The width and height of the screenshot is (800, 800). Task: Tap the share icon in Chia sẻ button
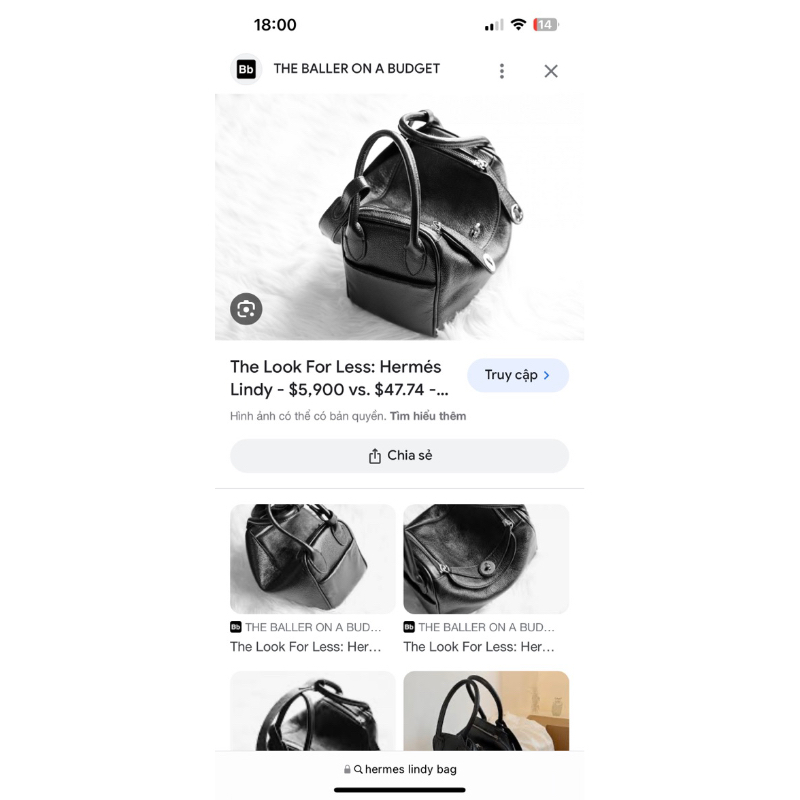pyautogui.click(x=374, y=456)
